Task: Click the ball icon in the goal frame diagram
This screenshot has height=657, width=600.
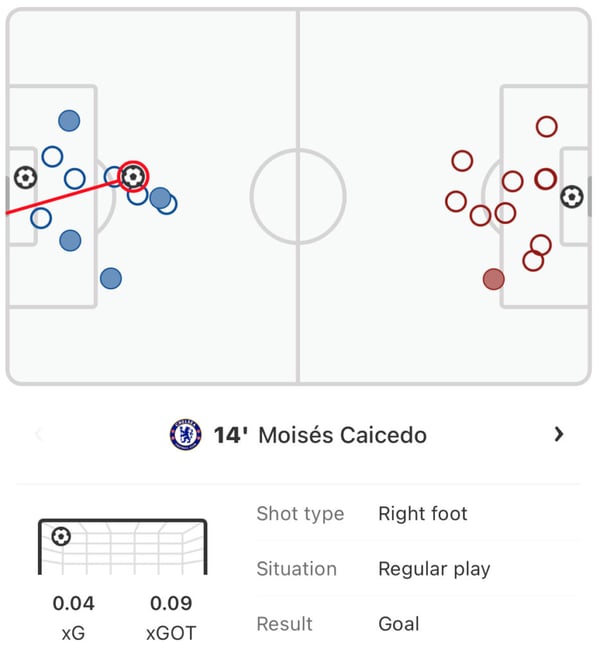Action: point(61,537)
